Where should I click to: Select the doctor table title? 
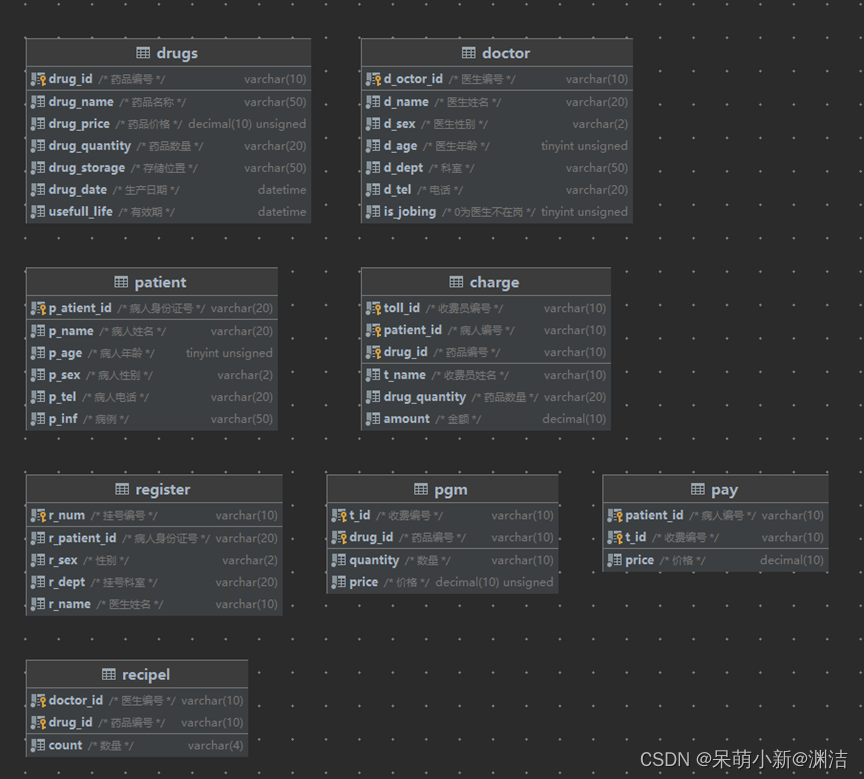506,53
